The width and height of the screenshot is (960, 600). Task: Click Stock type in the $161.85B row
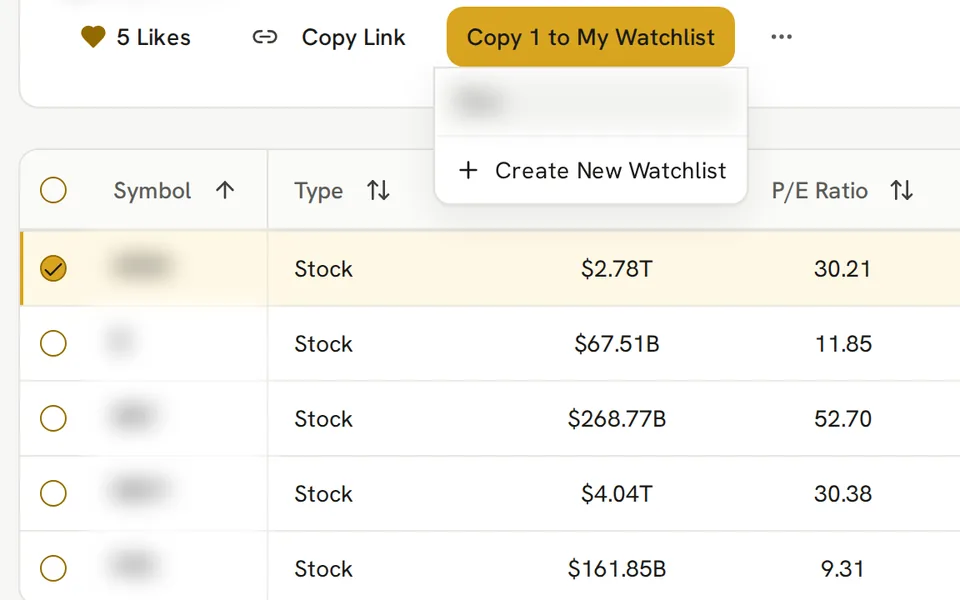(323, 569)
